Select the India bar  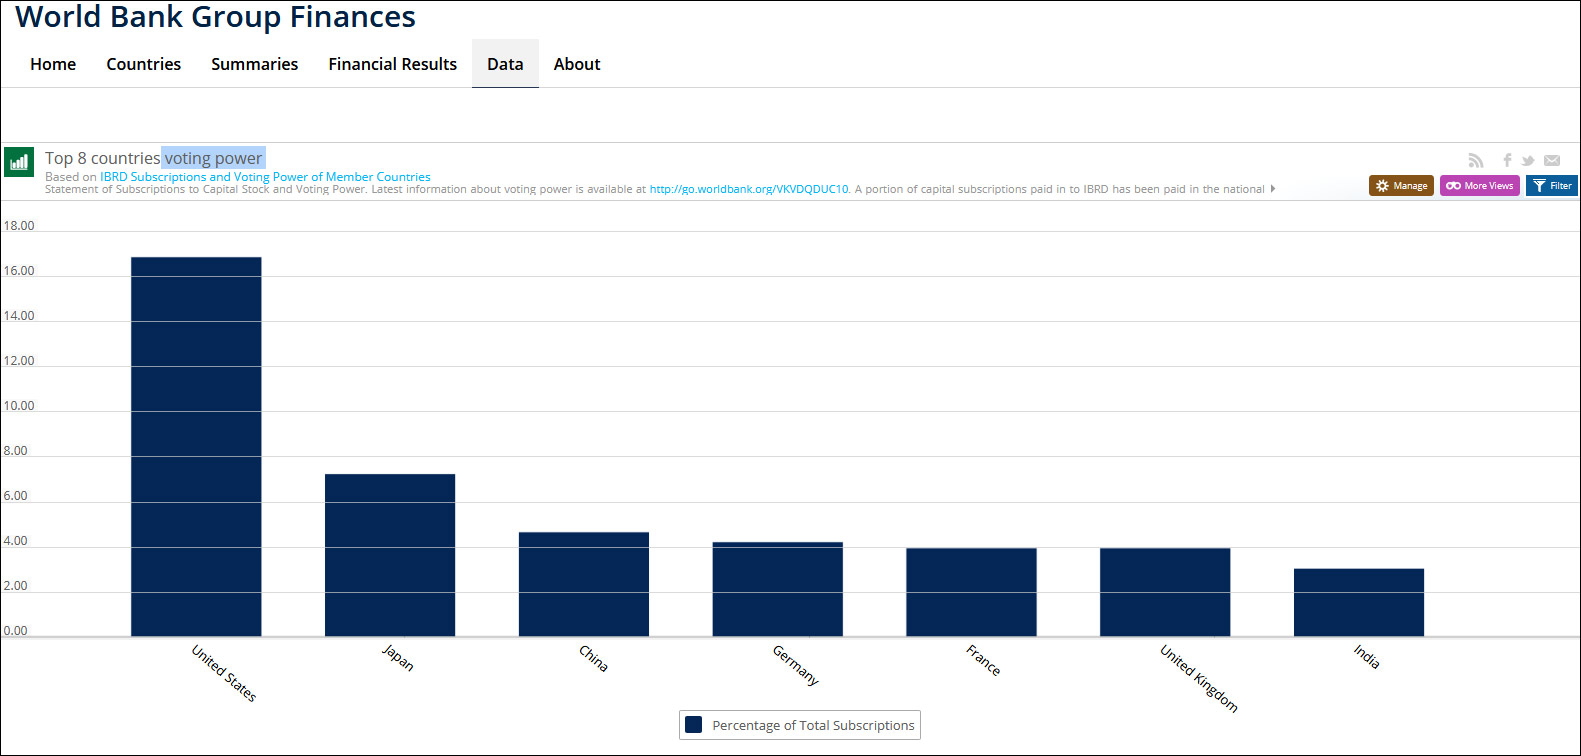point(1359,602)
